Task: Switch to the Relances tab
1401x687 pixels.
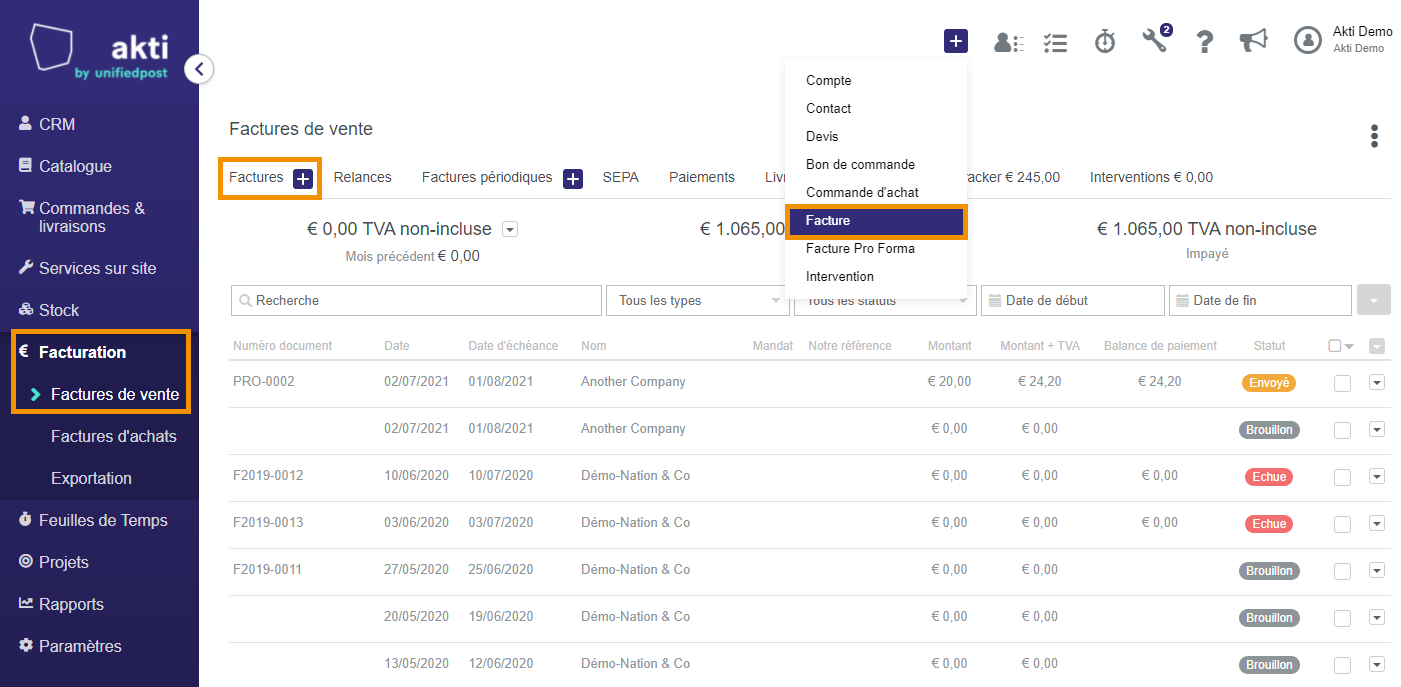Action: (x=363, y=177)
